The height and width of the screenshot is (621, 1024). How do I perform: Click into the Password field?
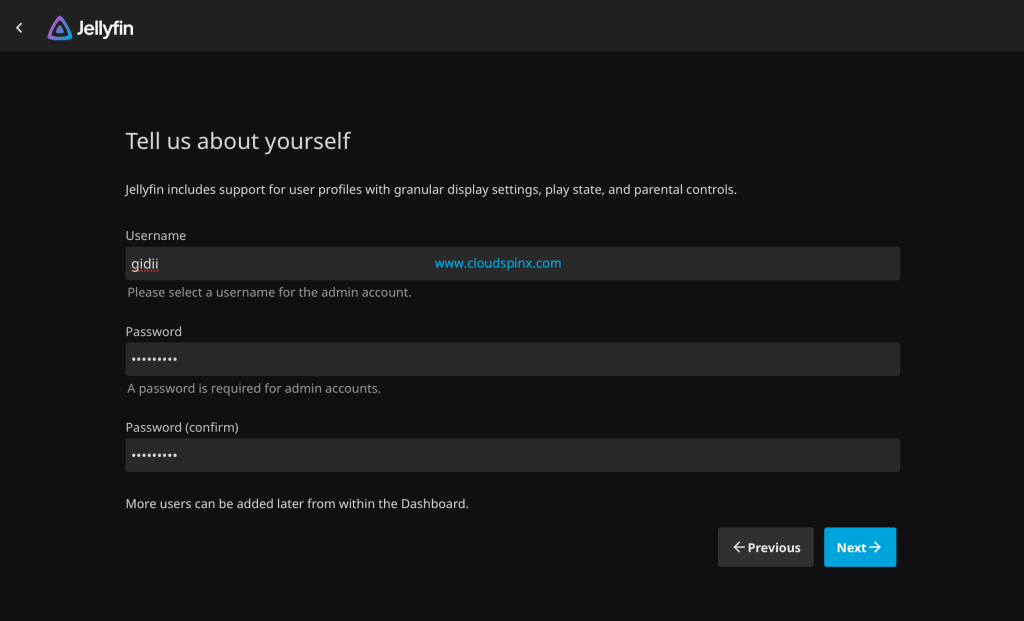tap(512, 359)
